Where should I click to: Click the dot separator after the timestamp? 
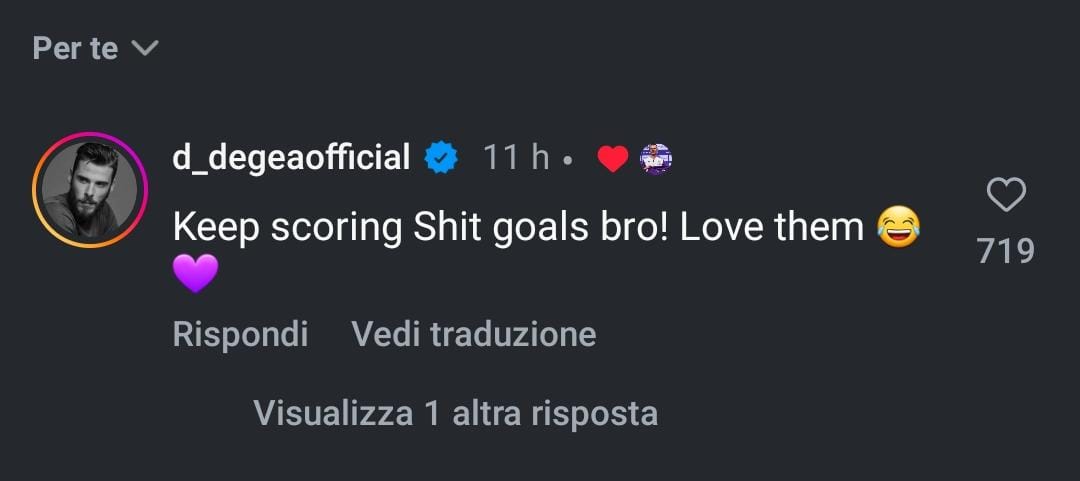(567, 160)
